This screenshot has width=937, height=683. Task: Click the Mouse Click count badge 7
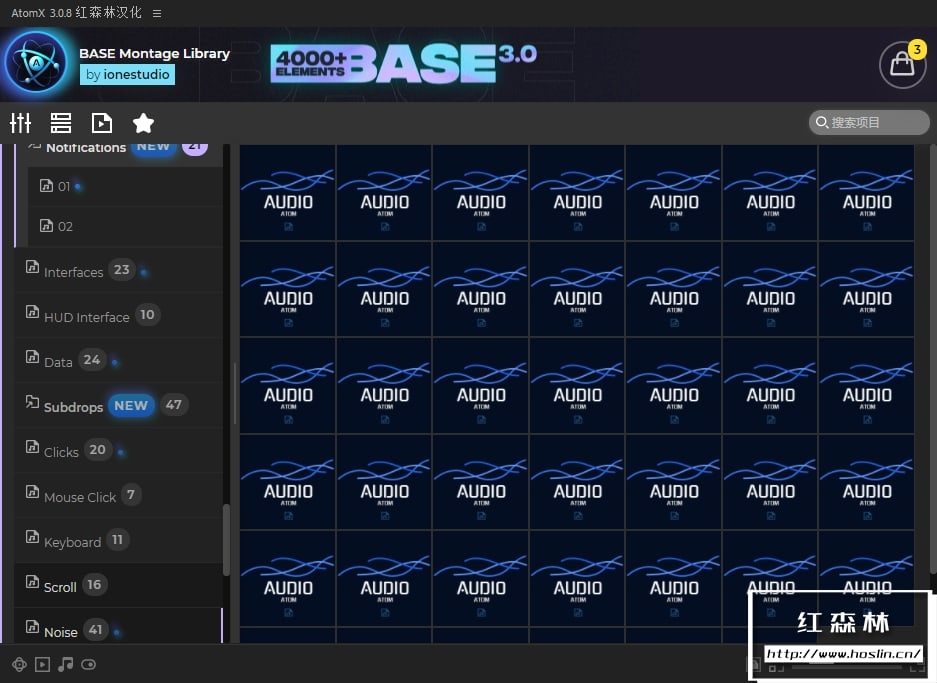[131, 495]
